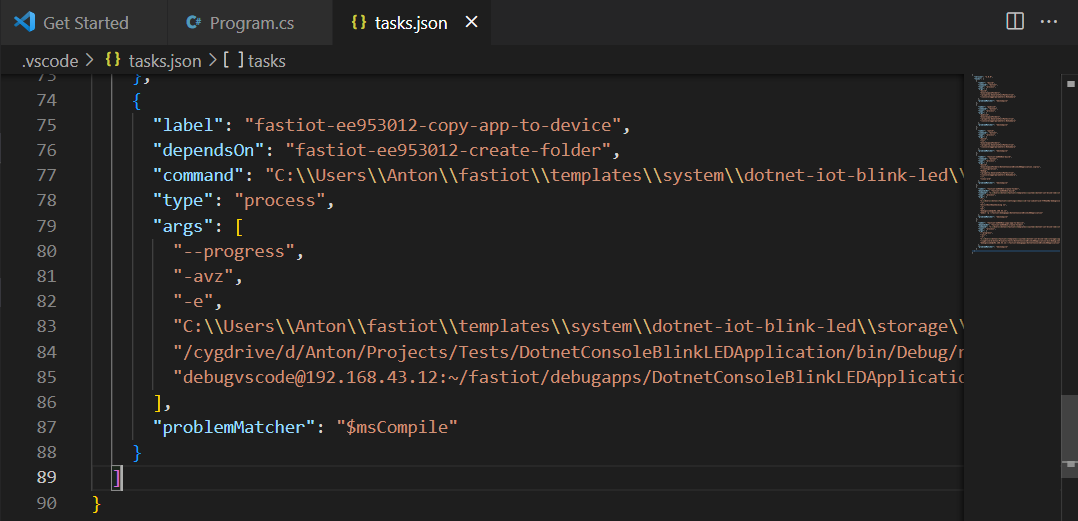Open the editor More Actions ellipsis menu
The height and width of the screenshot is (521, 1078).
tap(1048, 22)
